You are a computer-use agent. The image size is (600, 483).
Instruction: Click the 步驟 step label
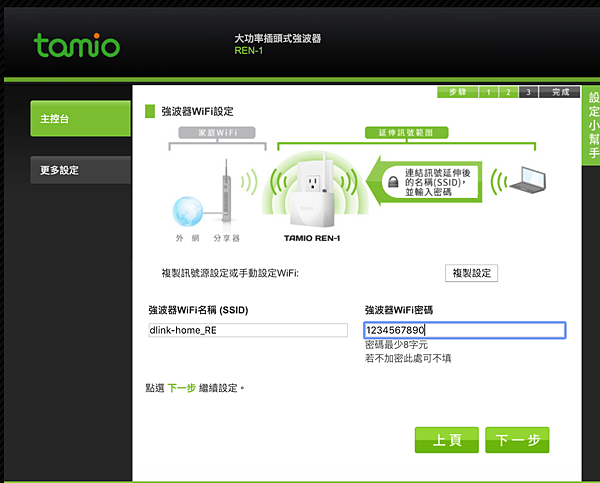(x=457, y=92)
